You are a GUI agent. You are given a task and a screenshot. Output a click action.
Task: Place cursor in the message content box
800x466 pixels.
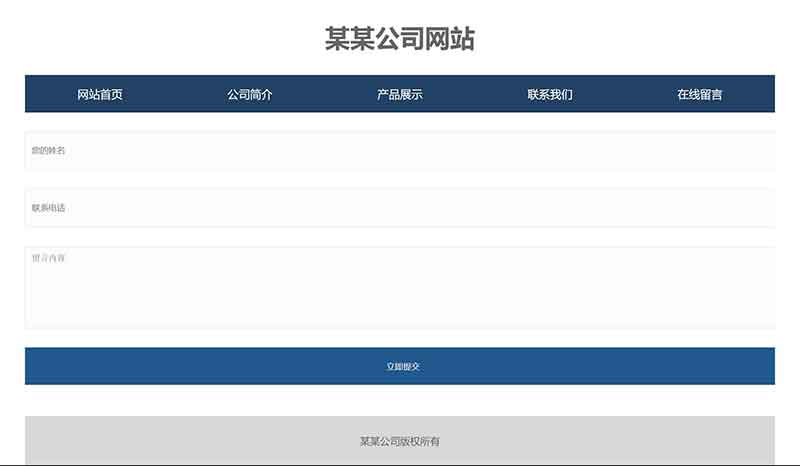(400, 288)
